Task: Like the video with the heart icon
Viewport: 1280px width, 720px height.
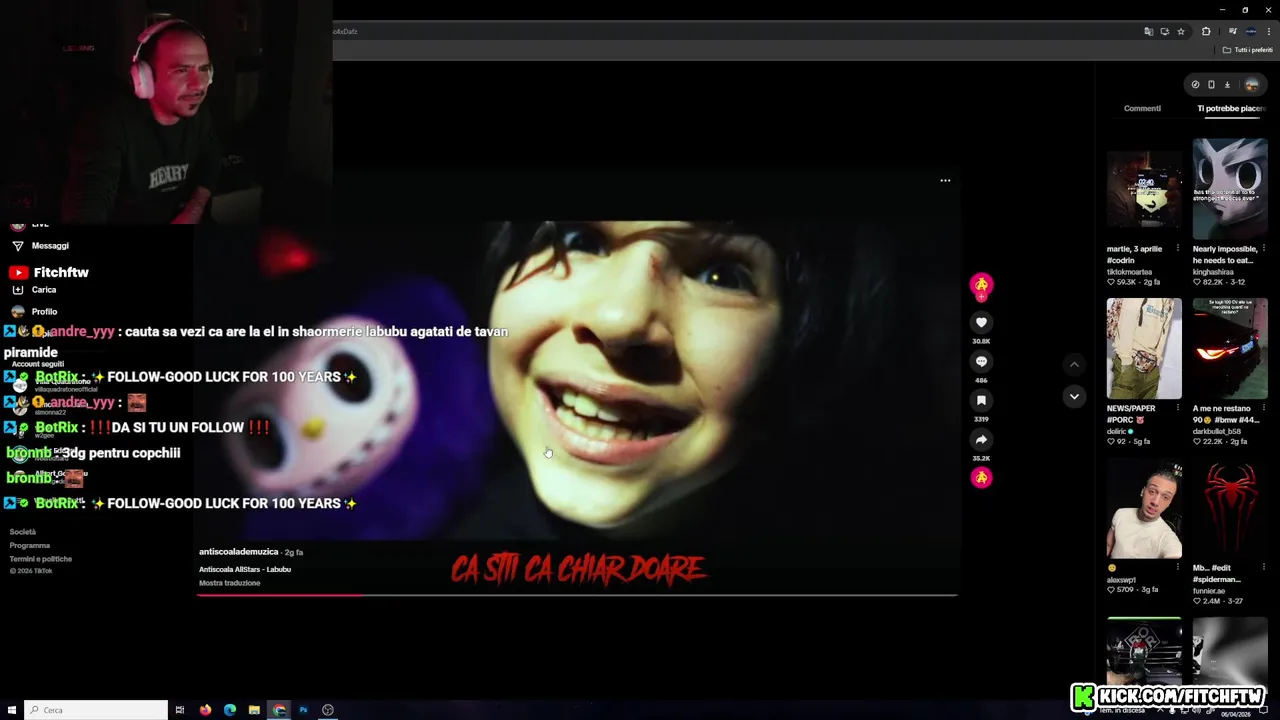Action: (981, 322)
